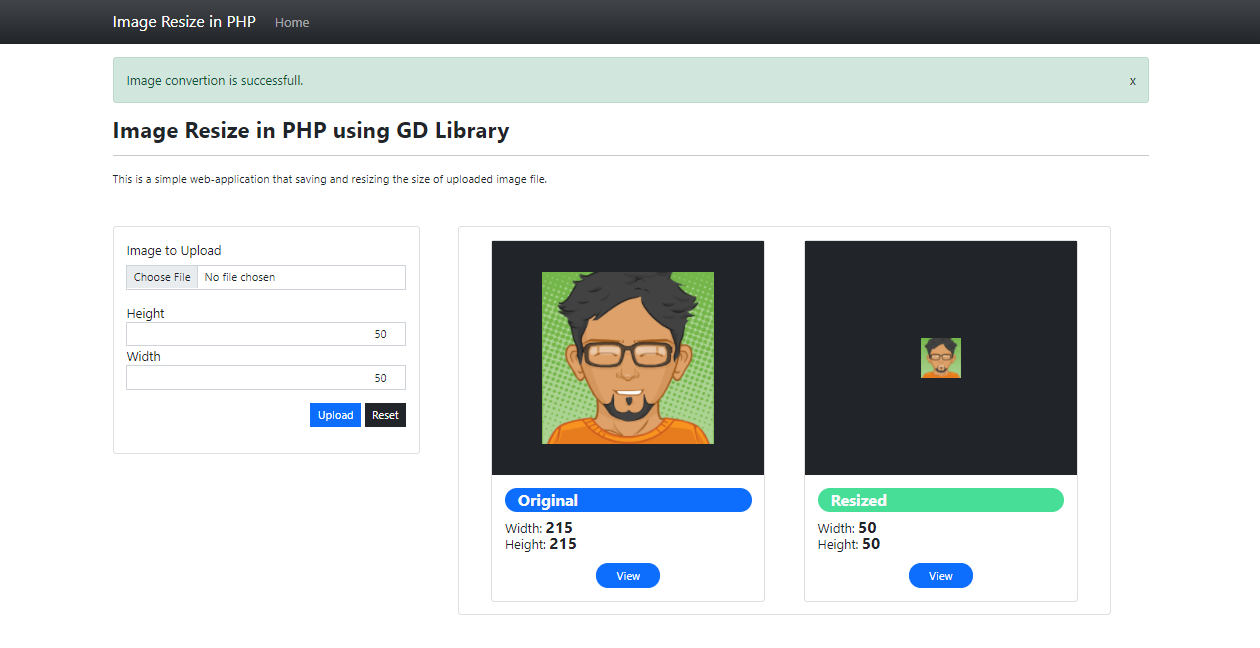Click the blue Original badge
This screenshot has width=1260, height=648.
[627, 499]
